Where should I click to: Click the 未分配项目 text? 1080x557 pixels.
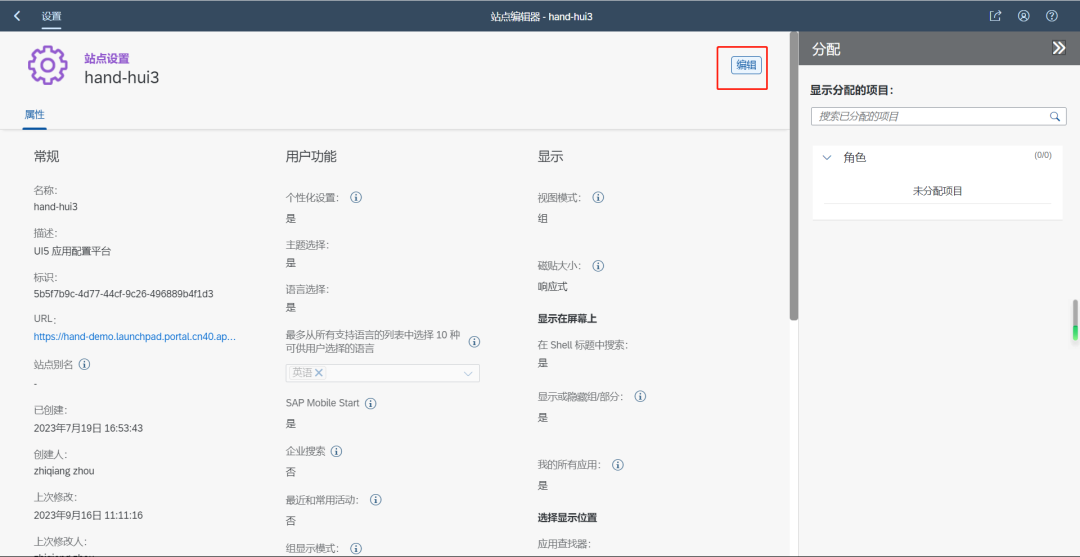tap(937, 191)
